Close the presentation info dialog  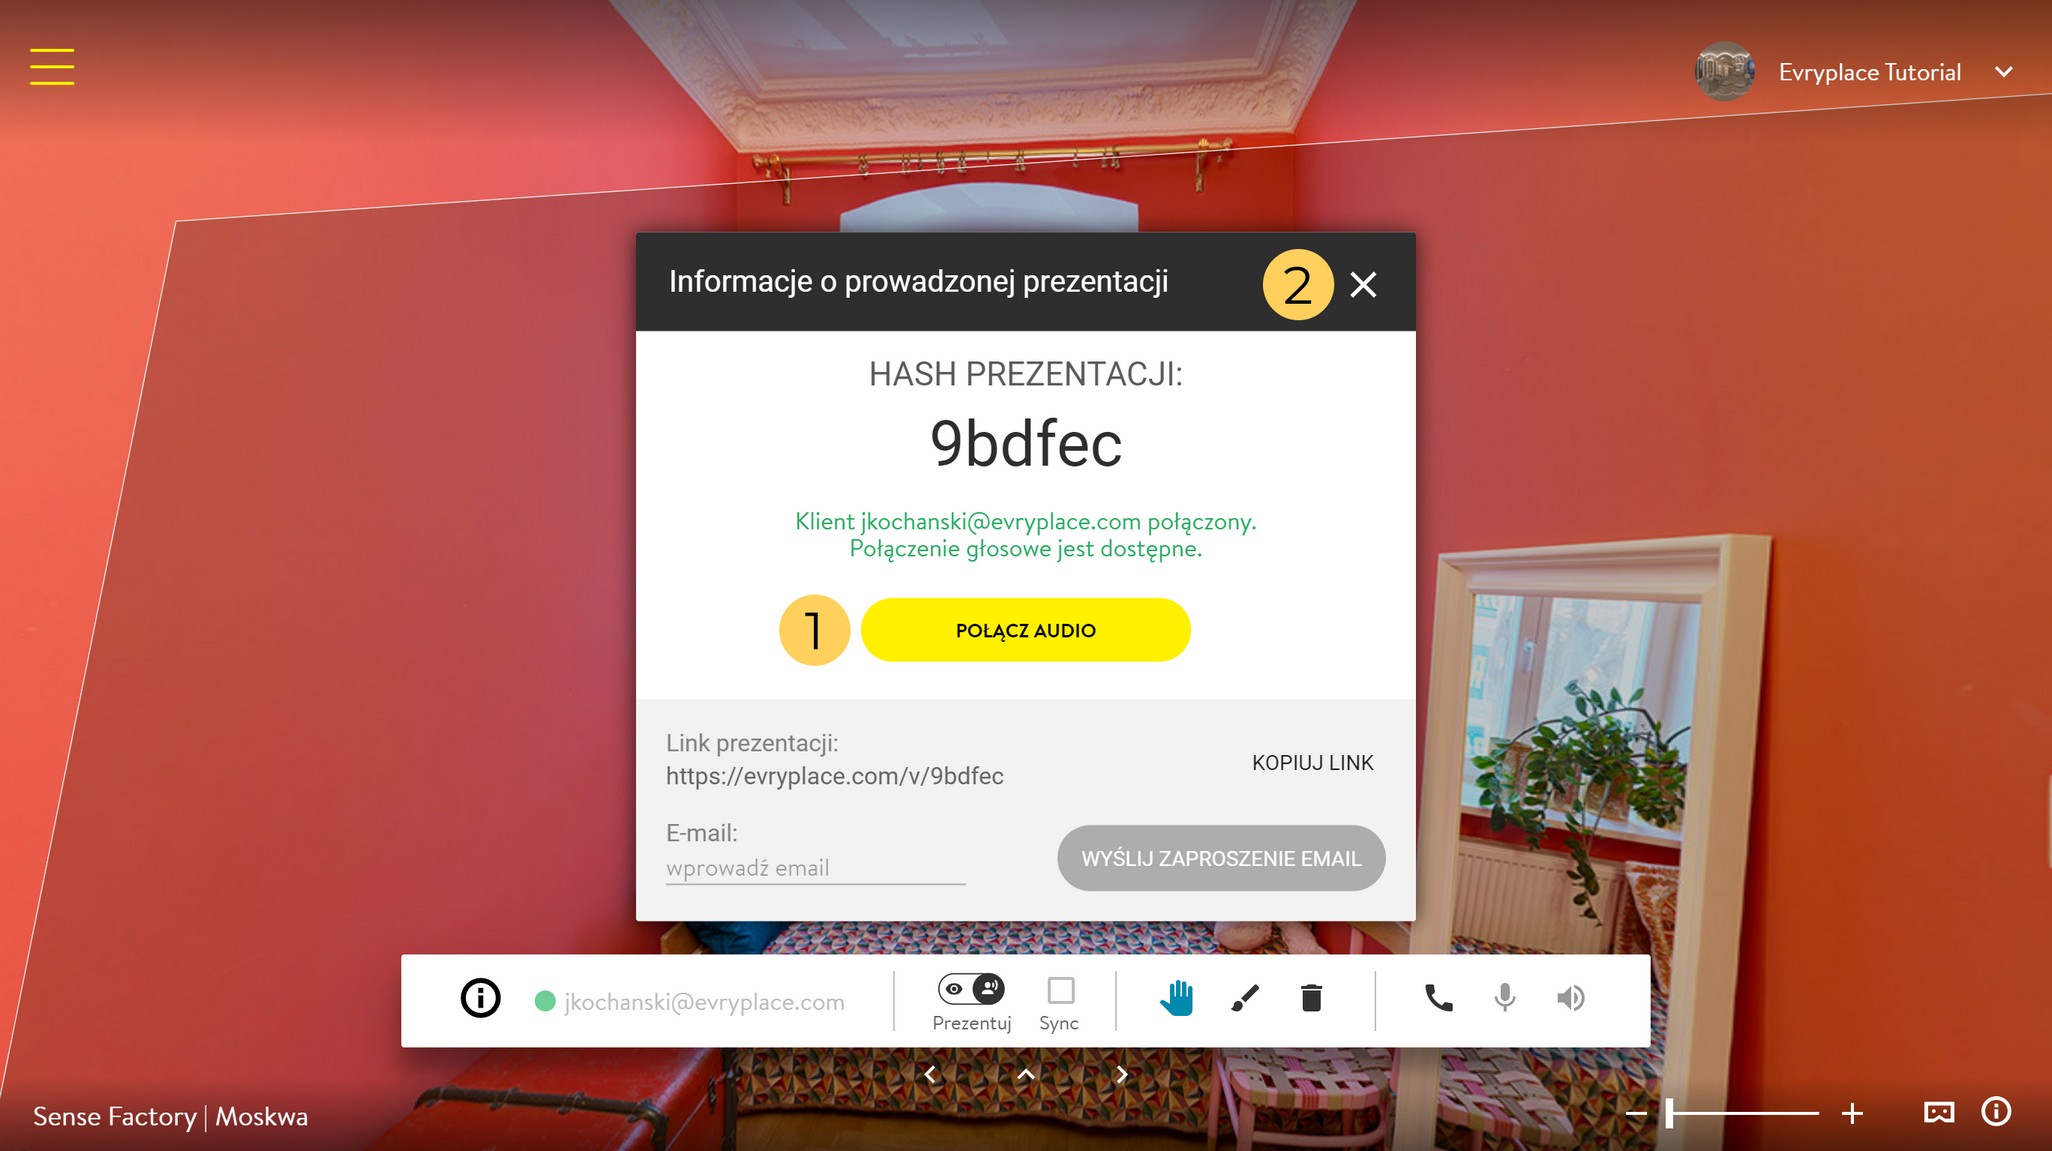point(1363,285)
